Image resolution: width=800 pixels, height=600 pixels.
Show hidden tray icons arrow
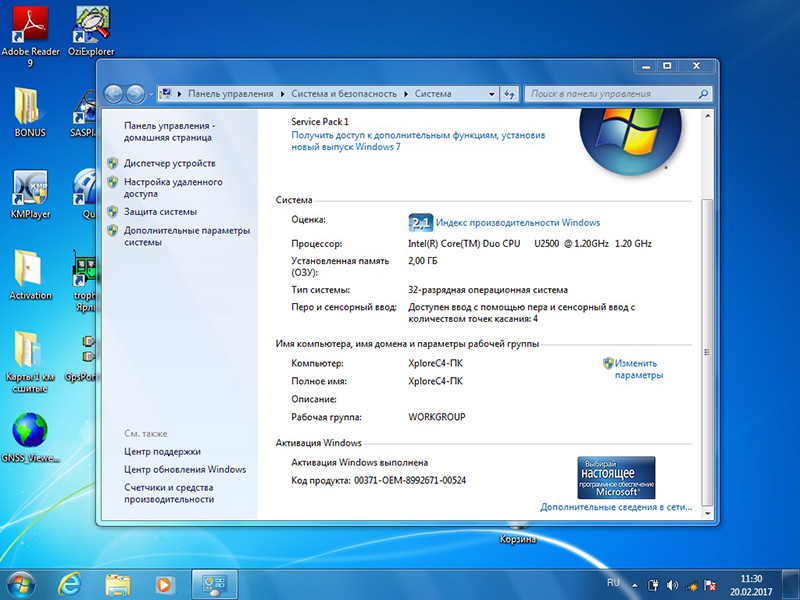[x=635, y=586]
